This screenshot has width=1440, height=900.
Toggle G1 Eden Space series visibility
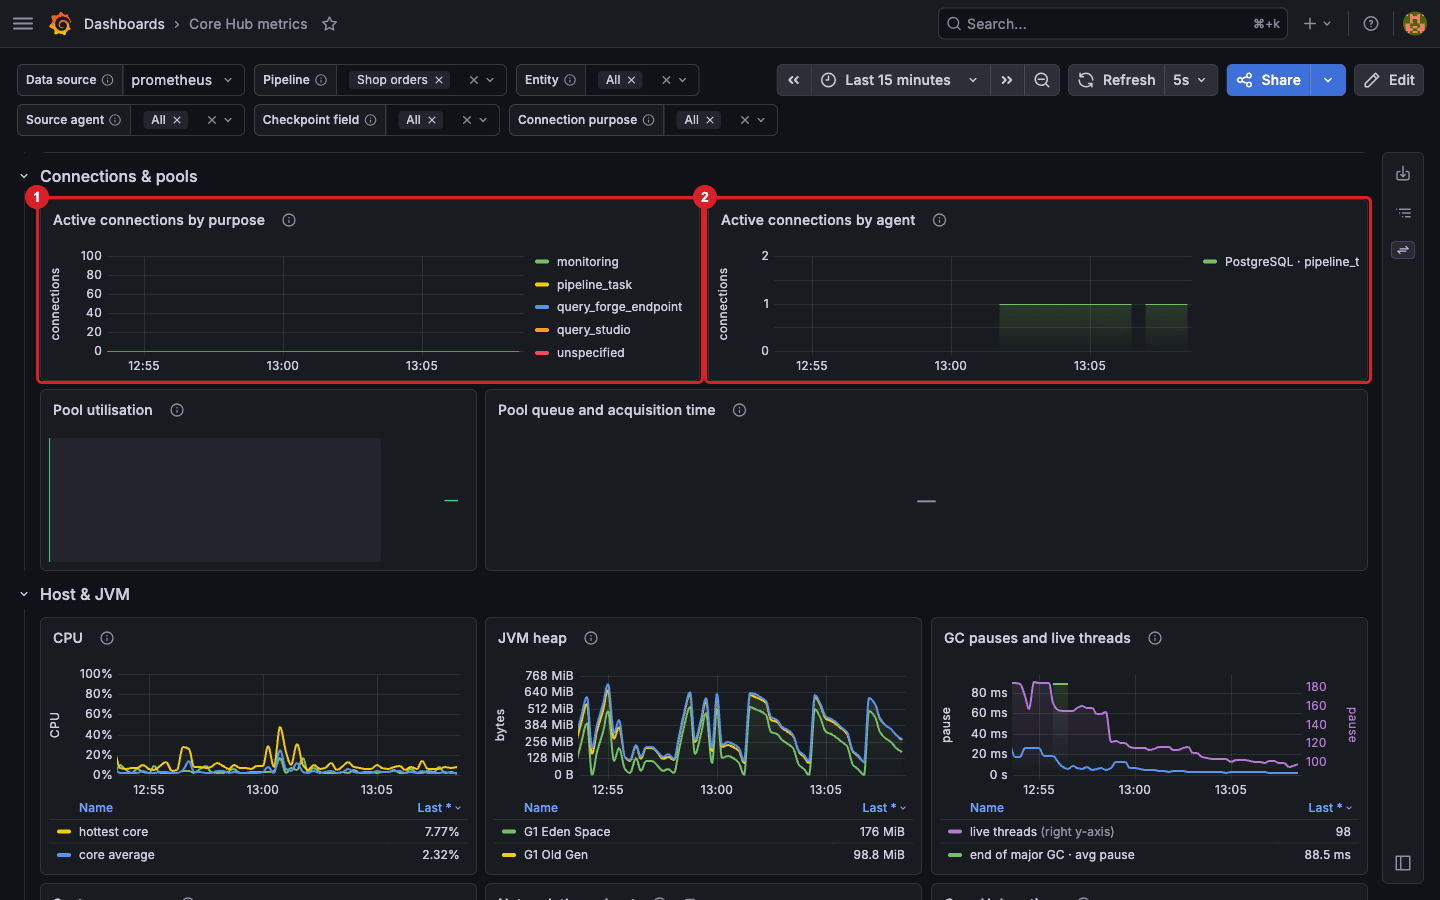[567, 832]
